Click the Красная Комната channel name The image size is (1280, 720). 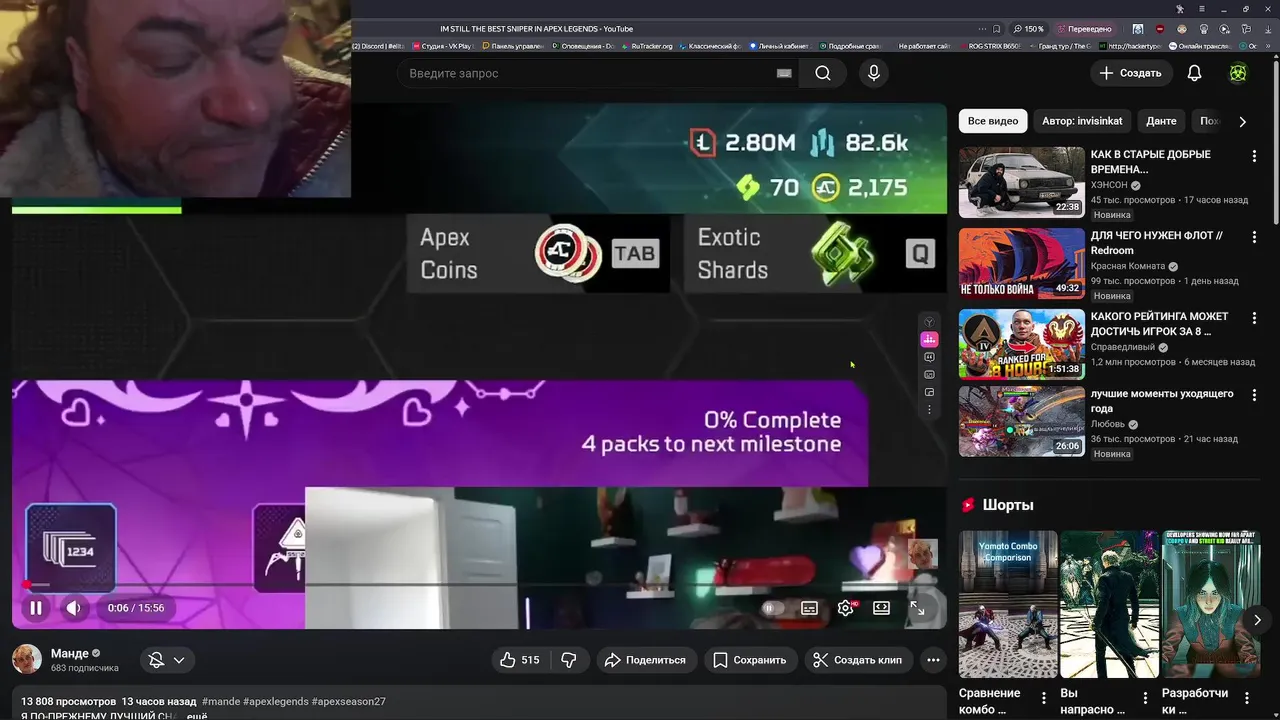click(x=1128, y=266)
